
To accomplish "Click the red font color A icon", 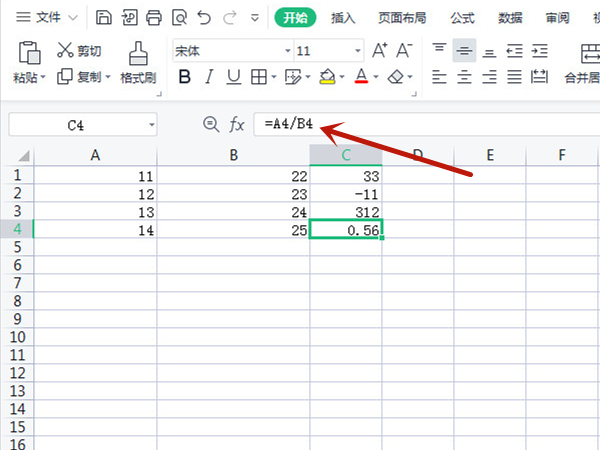I will pyautogui.click(x=361, y=76).
